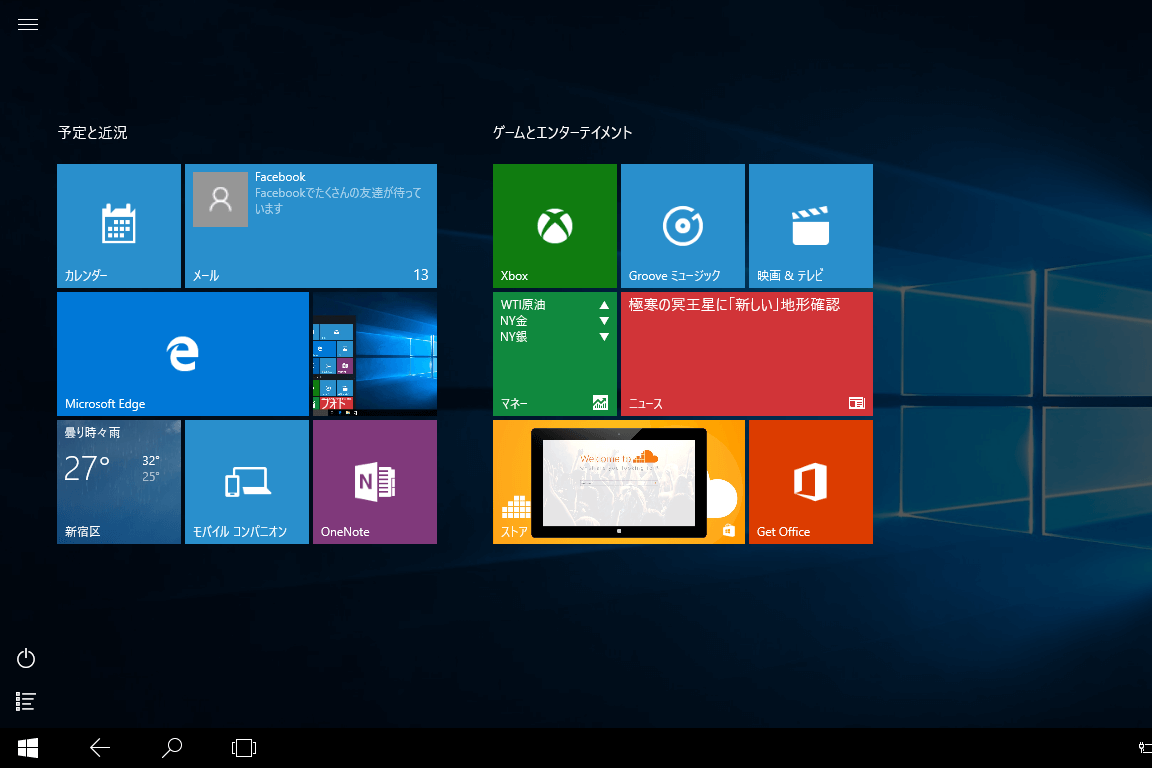
Task: Click the 27° temperature reading
Action: coord(87,468)
